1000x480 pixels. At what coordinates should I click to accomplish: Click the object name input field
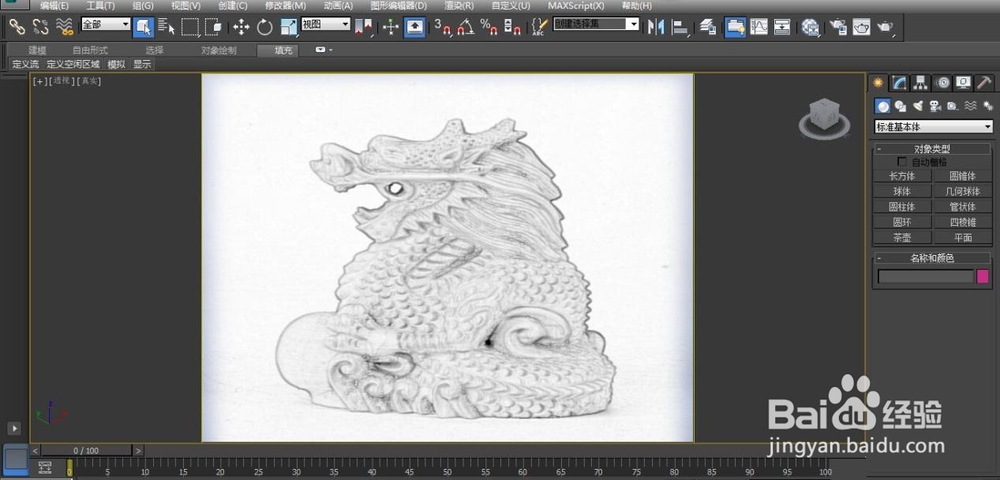pos(925,276)
